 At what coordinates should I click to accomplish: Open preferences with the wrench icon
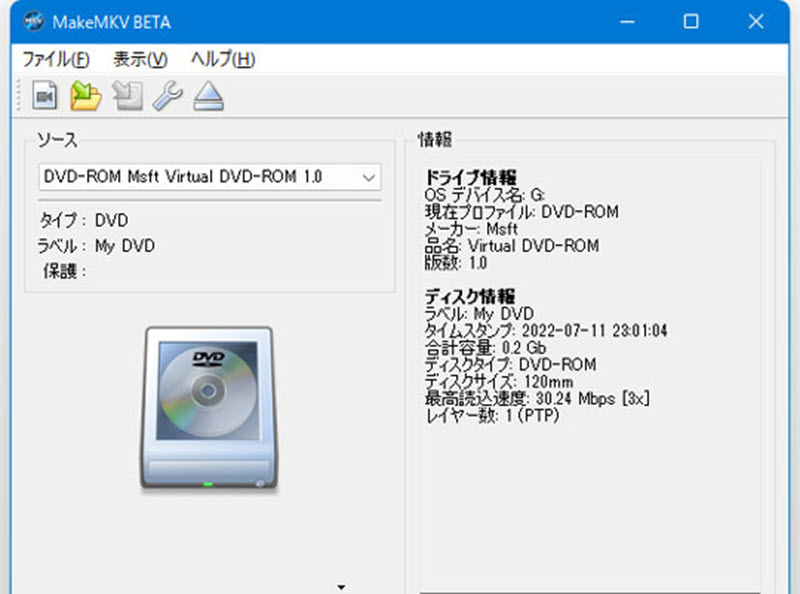pyautogui.click(x=167, y=96)
